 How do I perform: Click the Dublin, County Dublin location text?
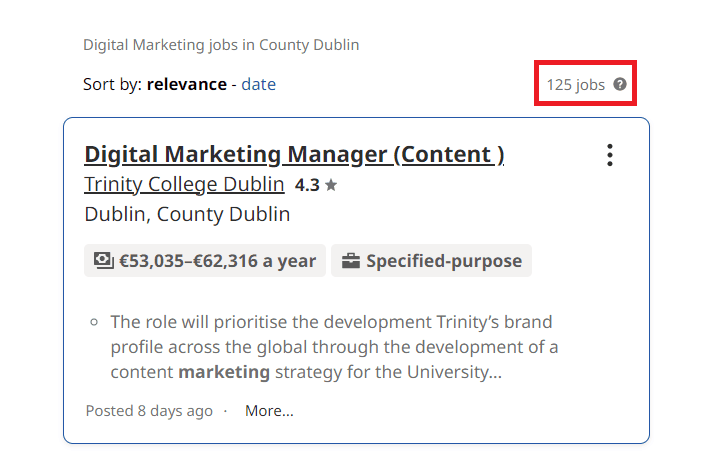(x=187, y=214)
